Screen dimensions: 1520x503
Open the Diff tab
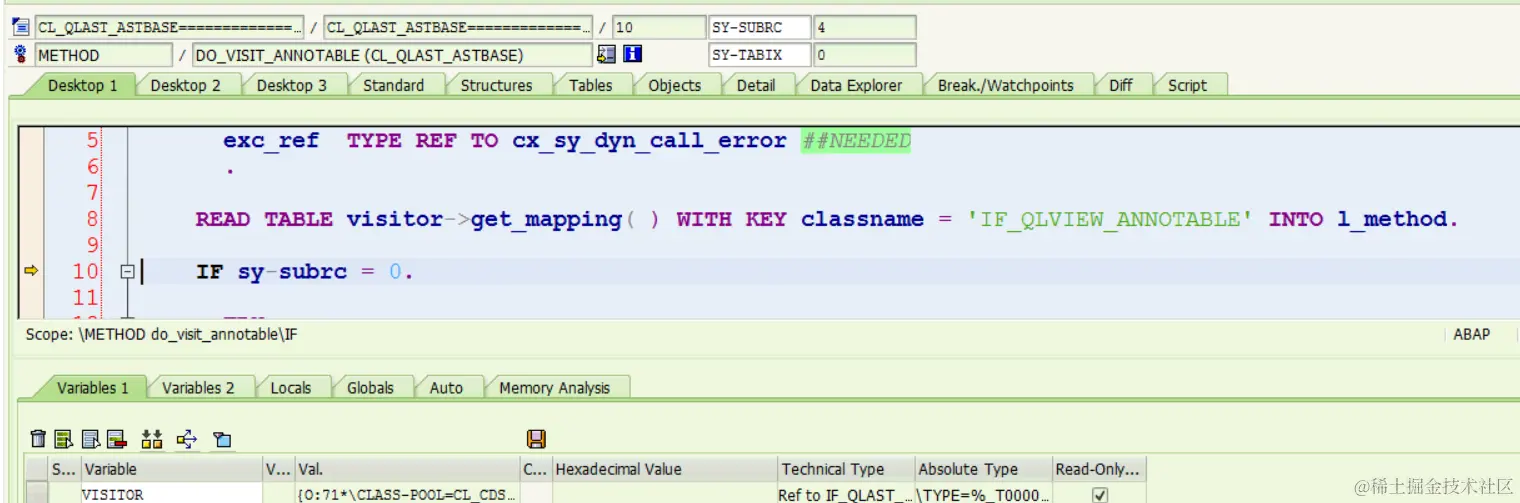1121,85
